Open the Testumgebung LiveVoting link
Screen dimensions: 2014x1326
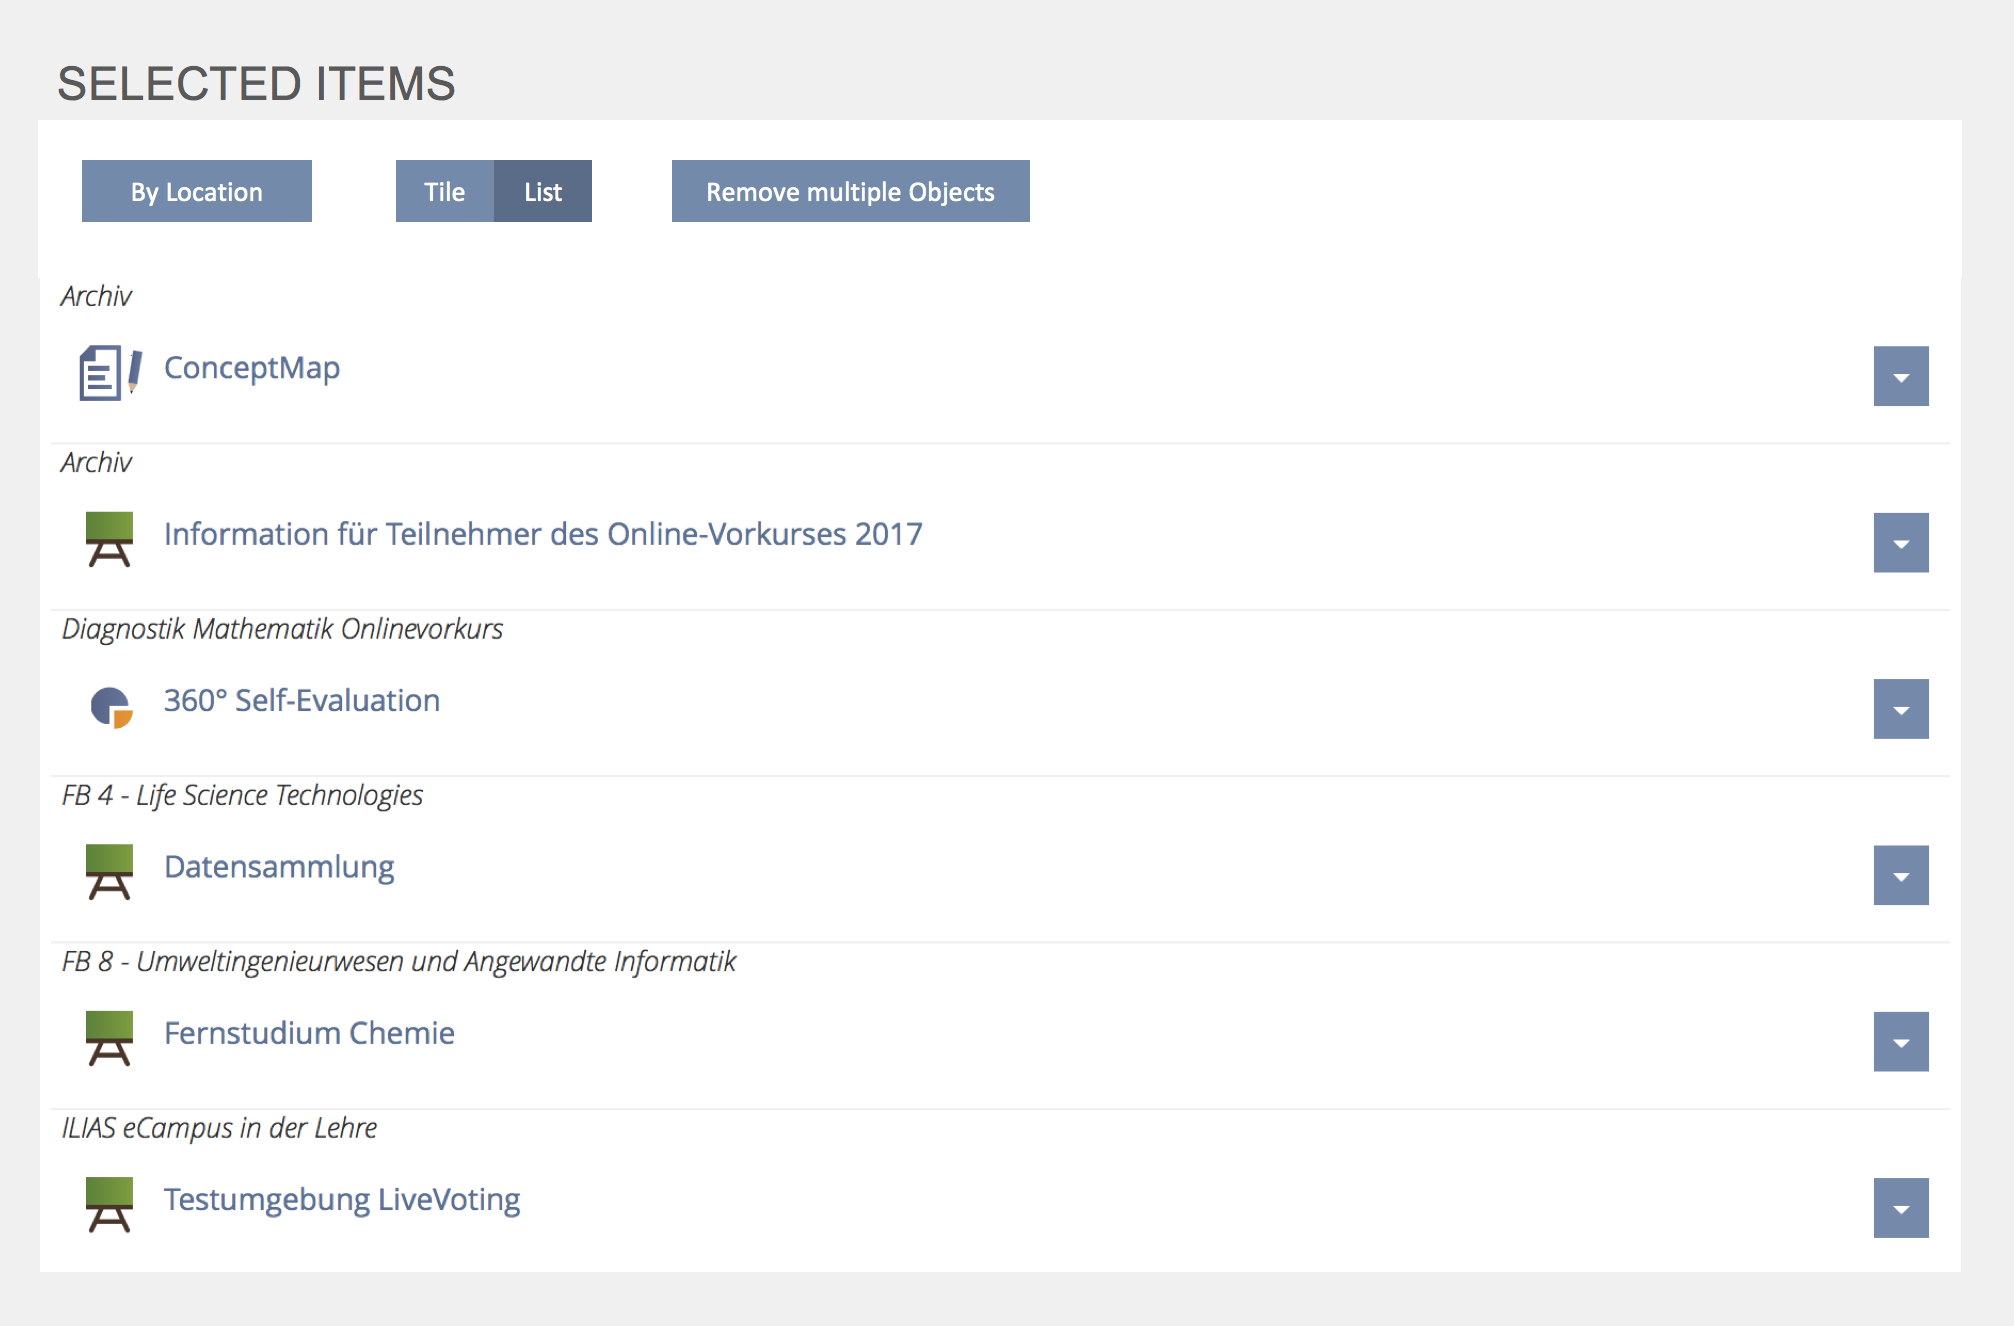pos(341,1198)
